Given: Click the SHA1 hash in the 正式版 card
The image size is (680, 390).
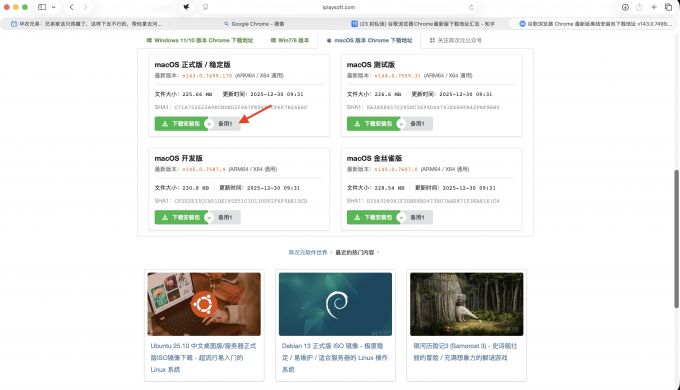Looking at the screenshot, I should pos(241,107).
